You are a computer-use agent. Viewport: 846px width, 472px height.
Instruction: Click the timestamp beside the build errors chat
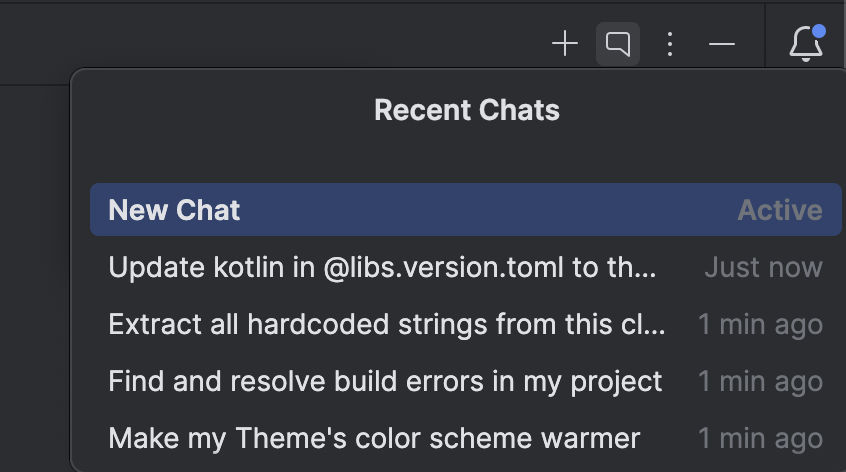(760, 381)
